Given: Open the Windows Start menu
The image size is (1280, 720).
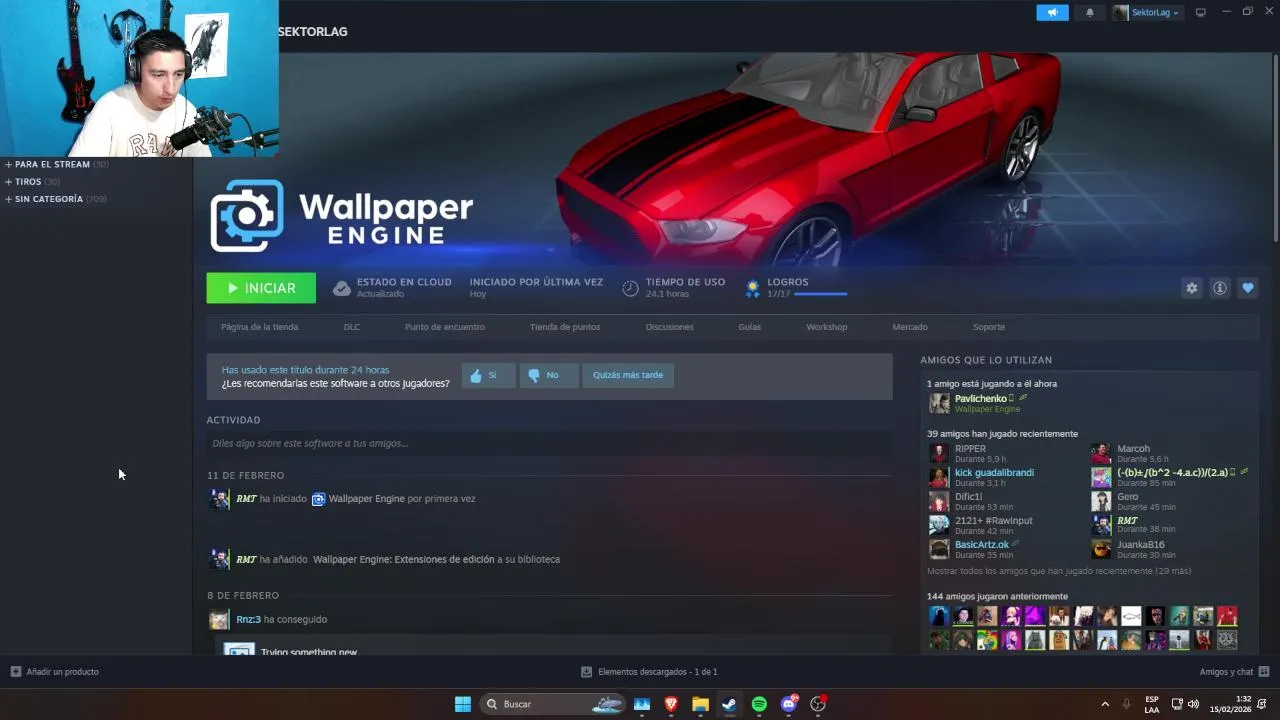Looking at the screenshot, I should [463, 704].
